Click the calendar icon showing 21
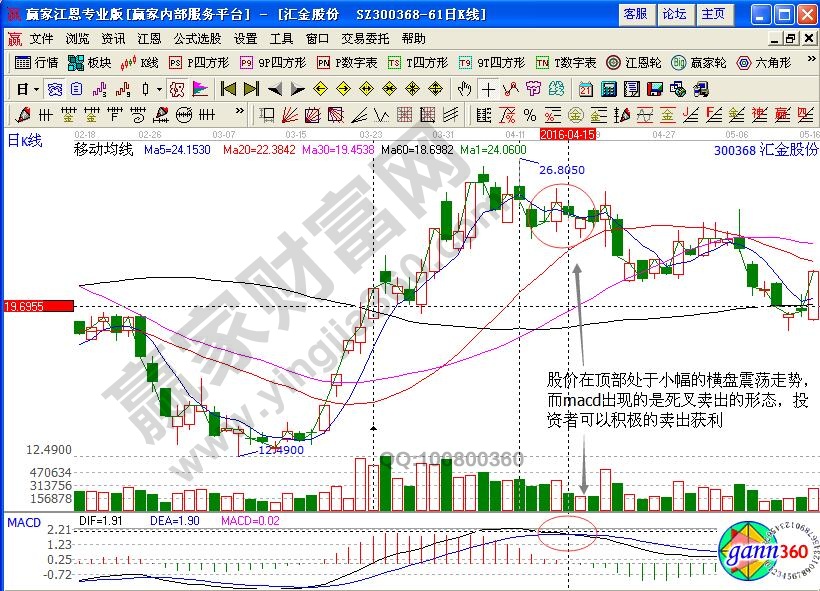The height and width of the screenshot is (591, 820). click(x=586, y=88)
